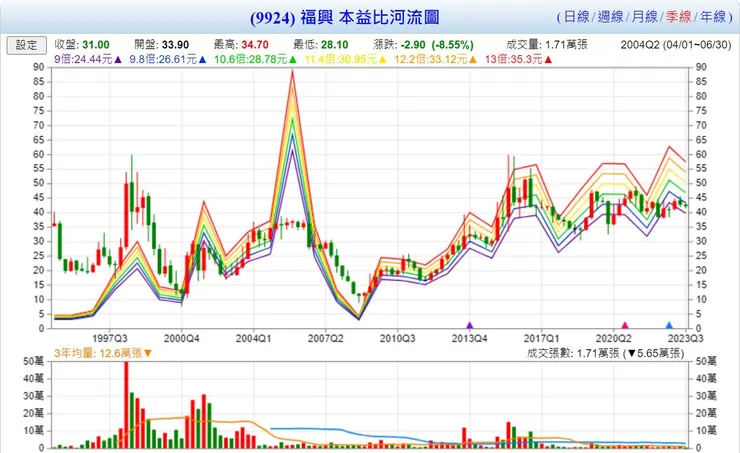Click the 2000Q4 axis label
The height and width of the screenshot is (453, 740).
pos(182,338)
